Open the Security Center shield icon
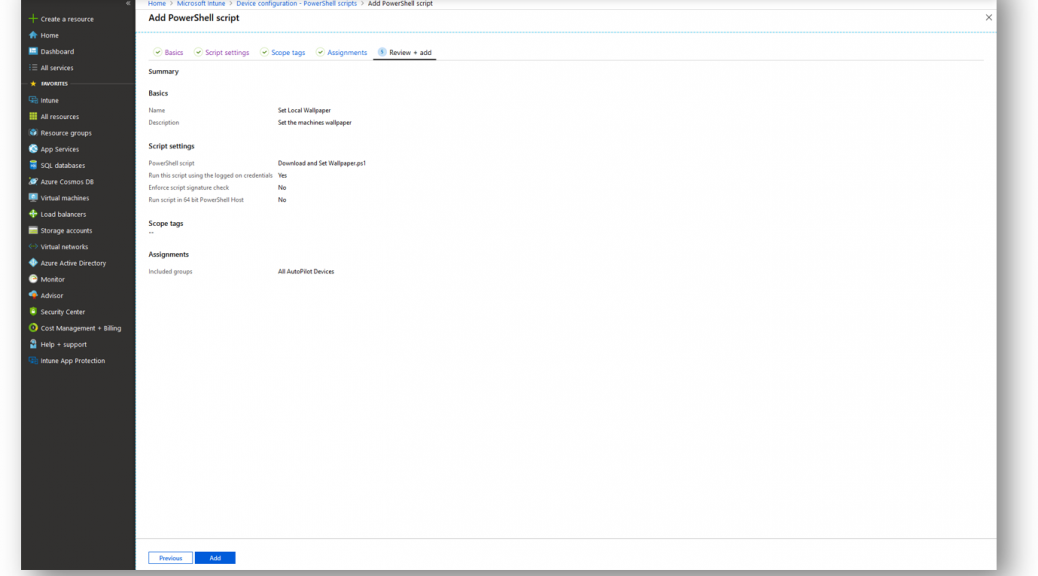Viewport: 1038px width, 576px height. click(33, 311)
